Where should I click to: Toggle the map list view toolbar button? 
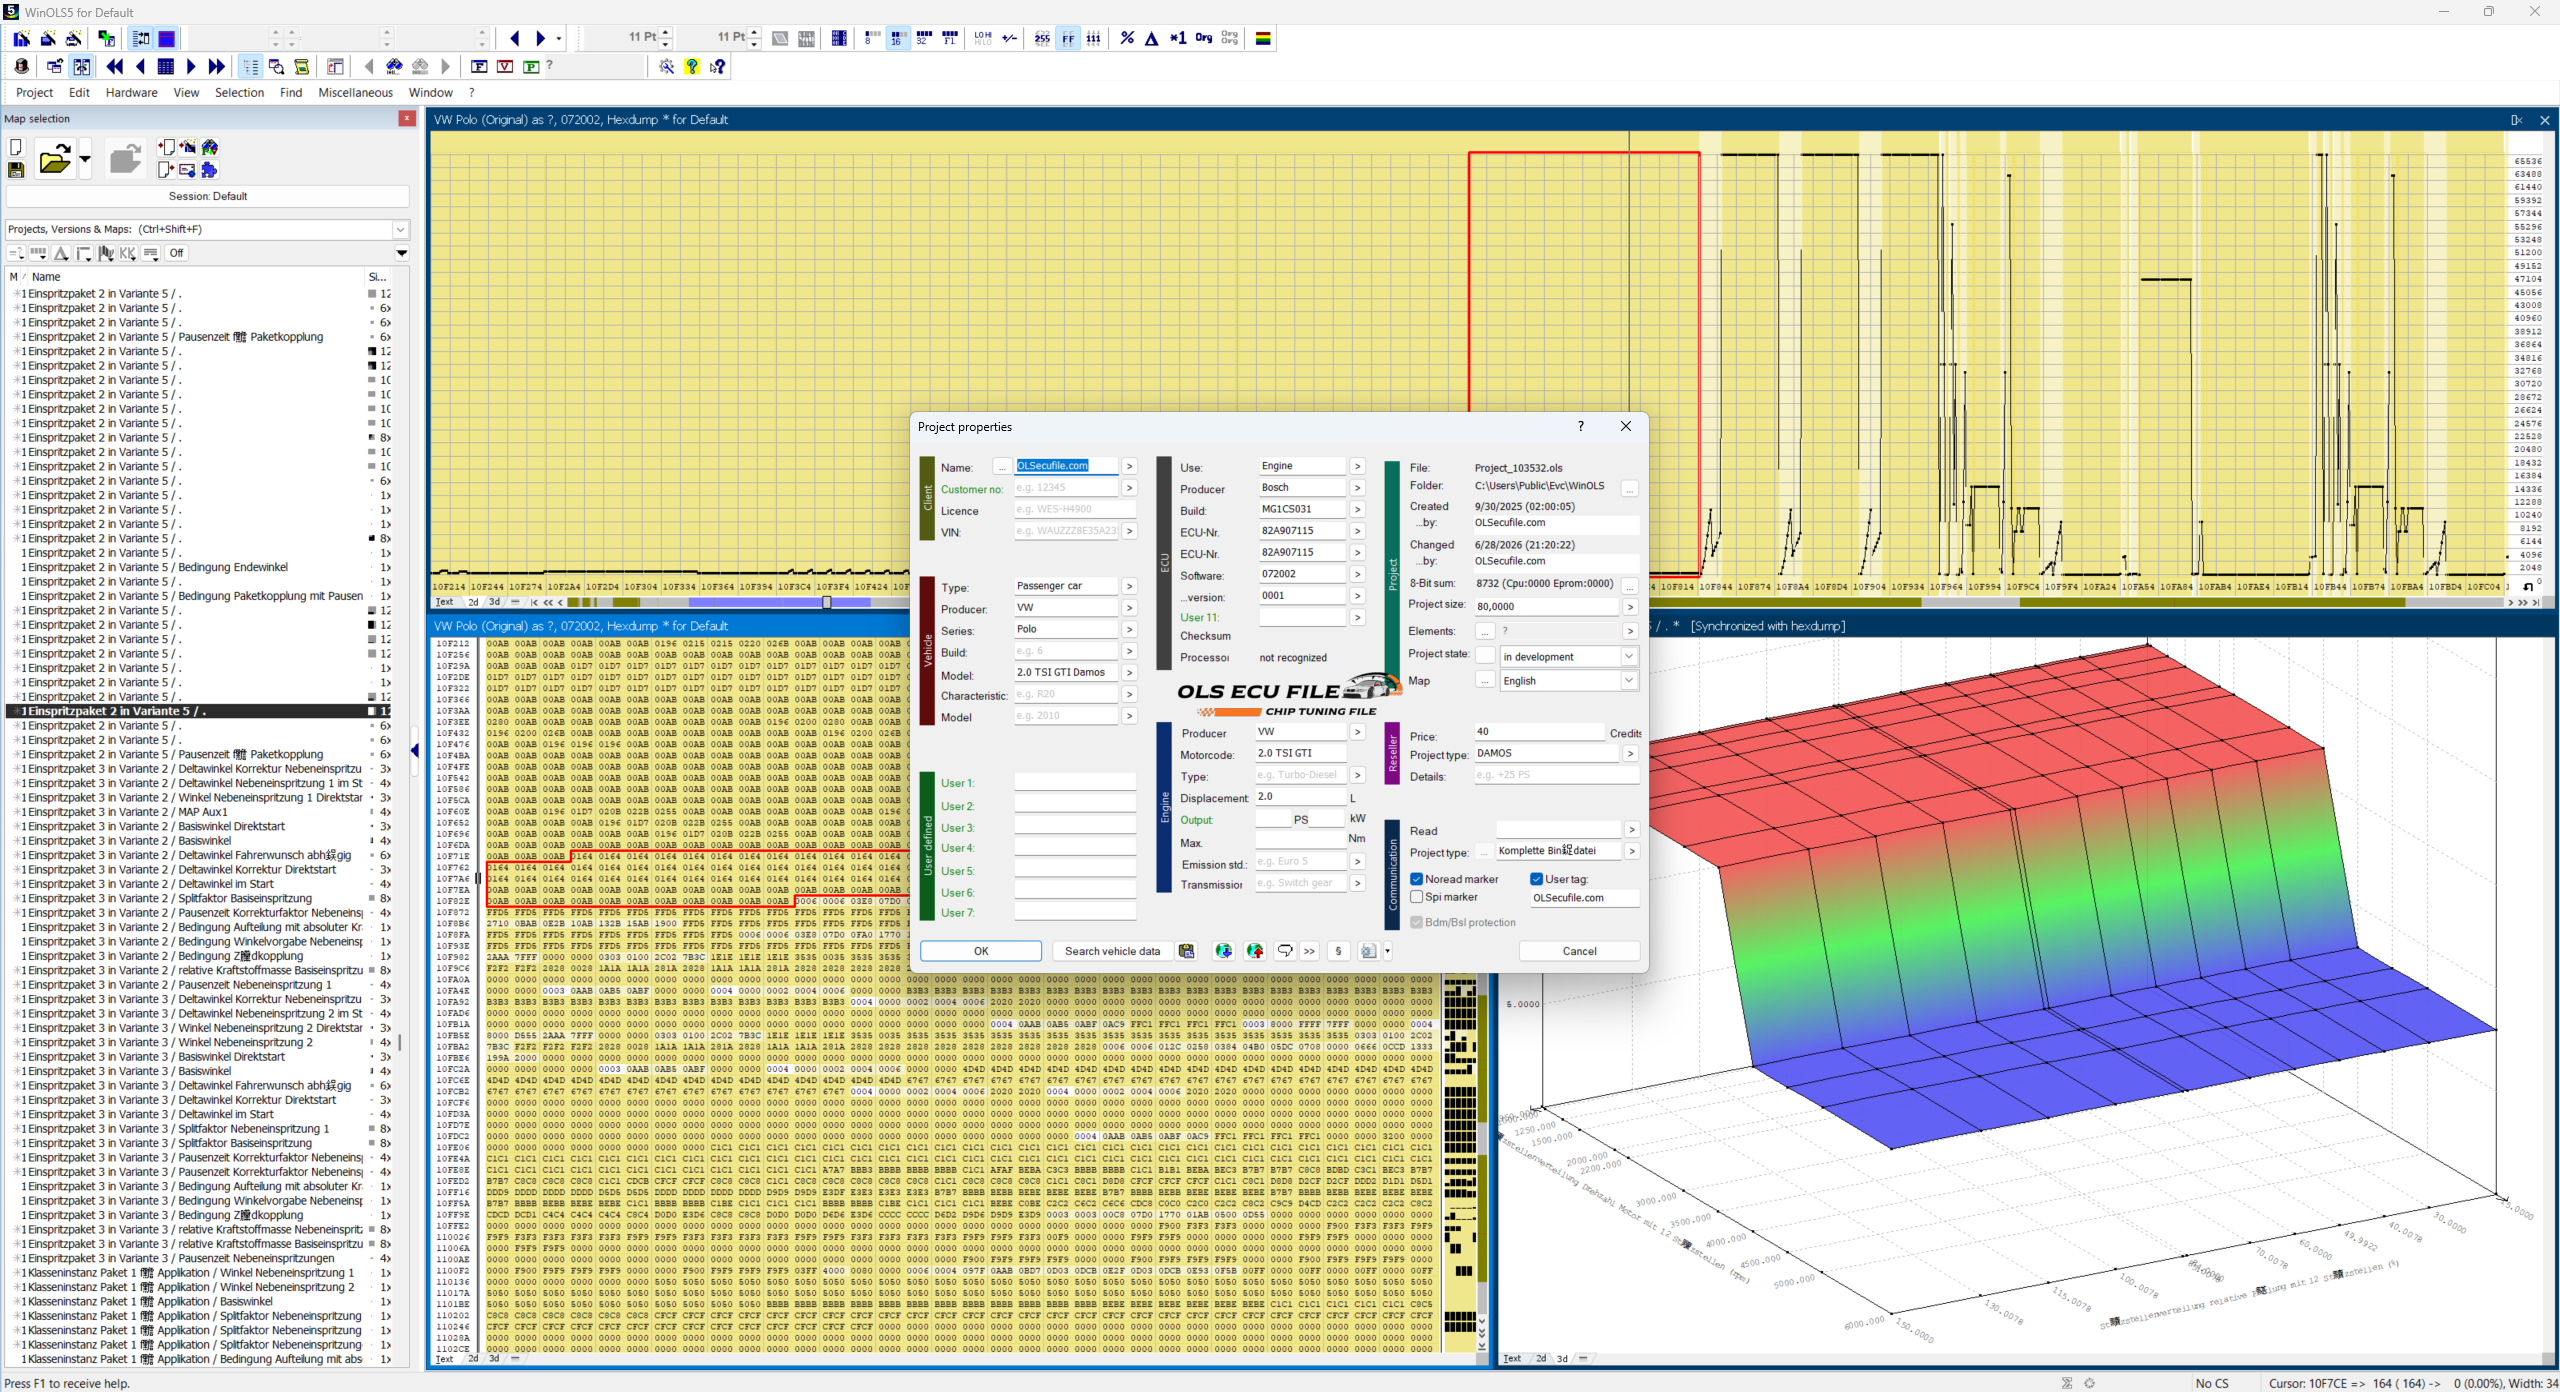[x=250, y=66]
